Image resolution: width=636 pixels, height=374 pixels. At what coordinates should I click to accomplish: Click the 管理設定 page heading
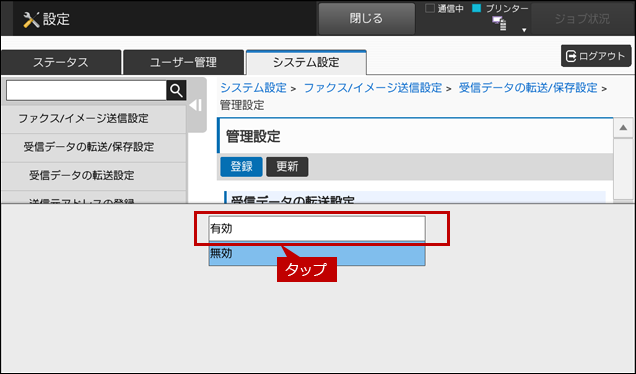coord(253,136)
